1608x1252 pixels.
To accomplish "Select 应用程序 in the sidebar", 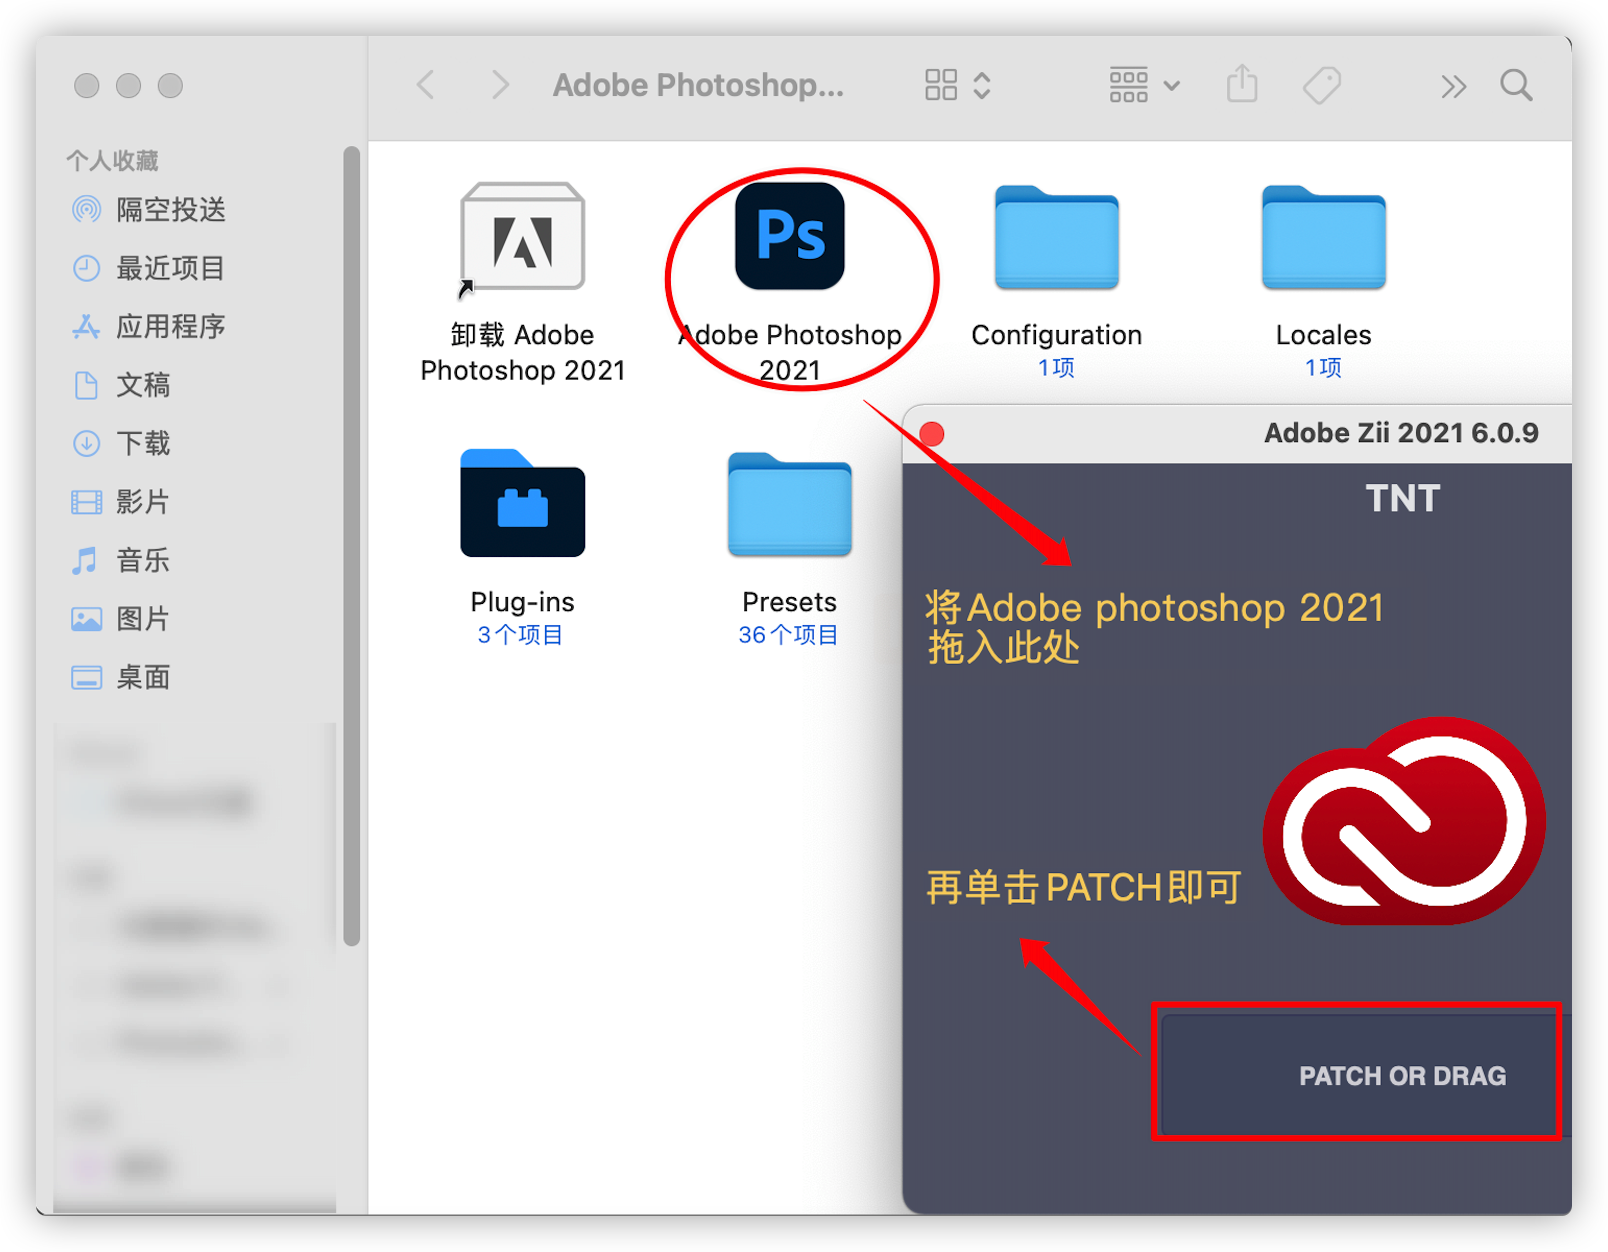I will pyautogui.click(x=170, y=327).
